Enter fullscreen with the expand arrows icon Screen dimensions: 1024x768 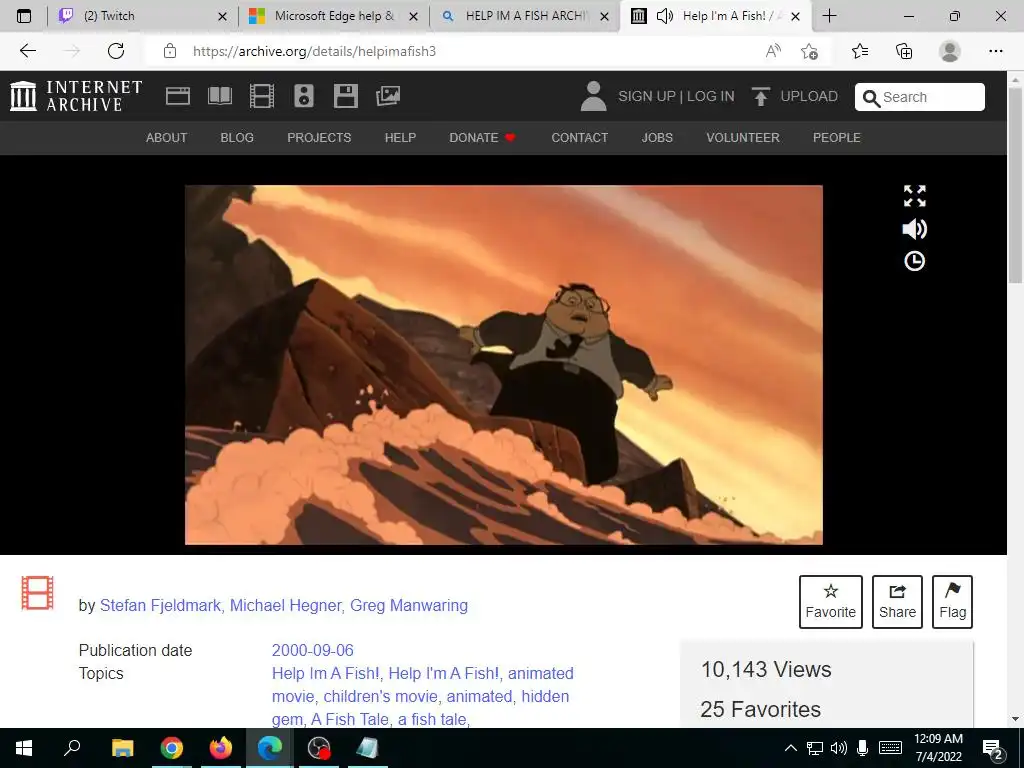point(914,196)
